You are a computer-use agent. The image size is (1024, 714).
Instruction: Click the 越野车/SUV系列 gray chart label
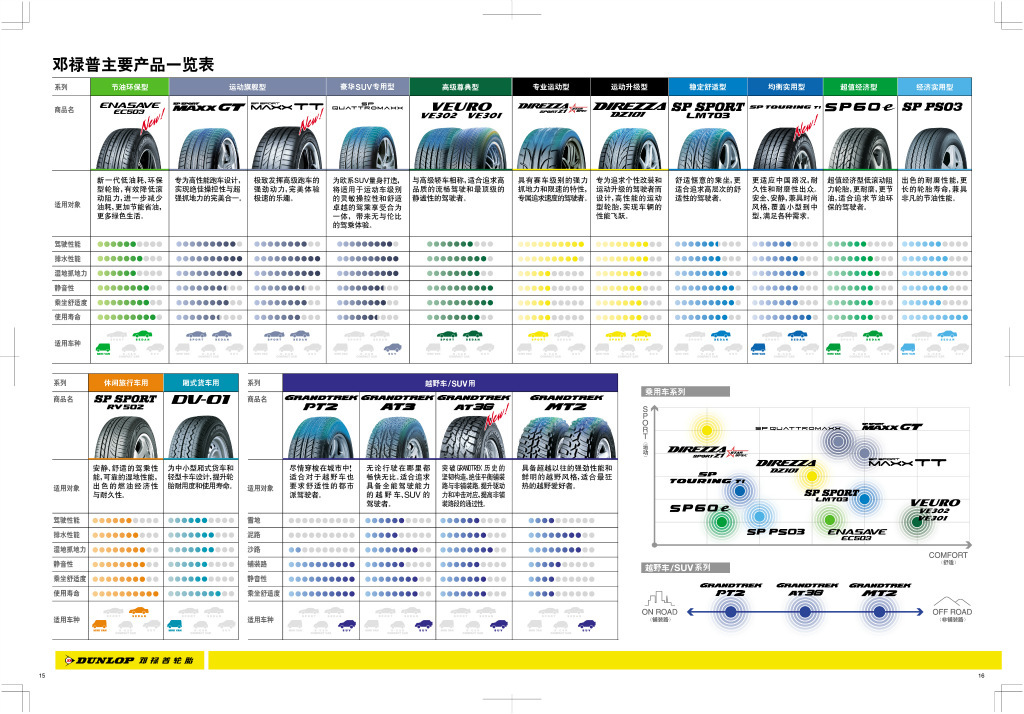tap(676, 567)
